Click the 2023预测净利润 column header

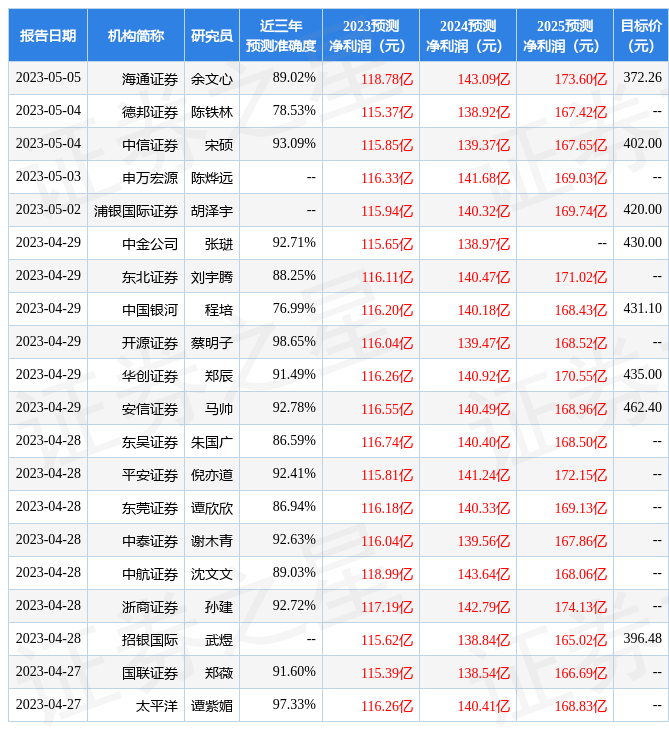click(371, 36)
